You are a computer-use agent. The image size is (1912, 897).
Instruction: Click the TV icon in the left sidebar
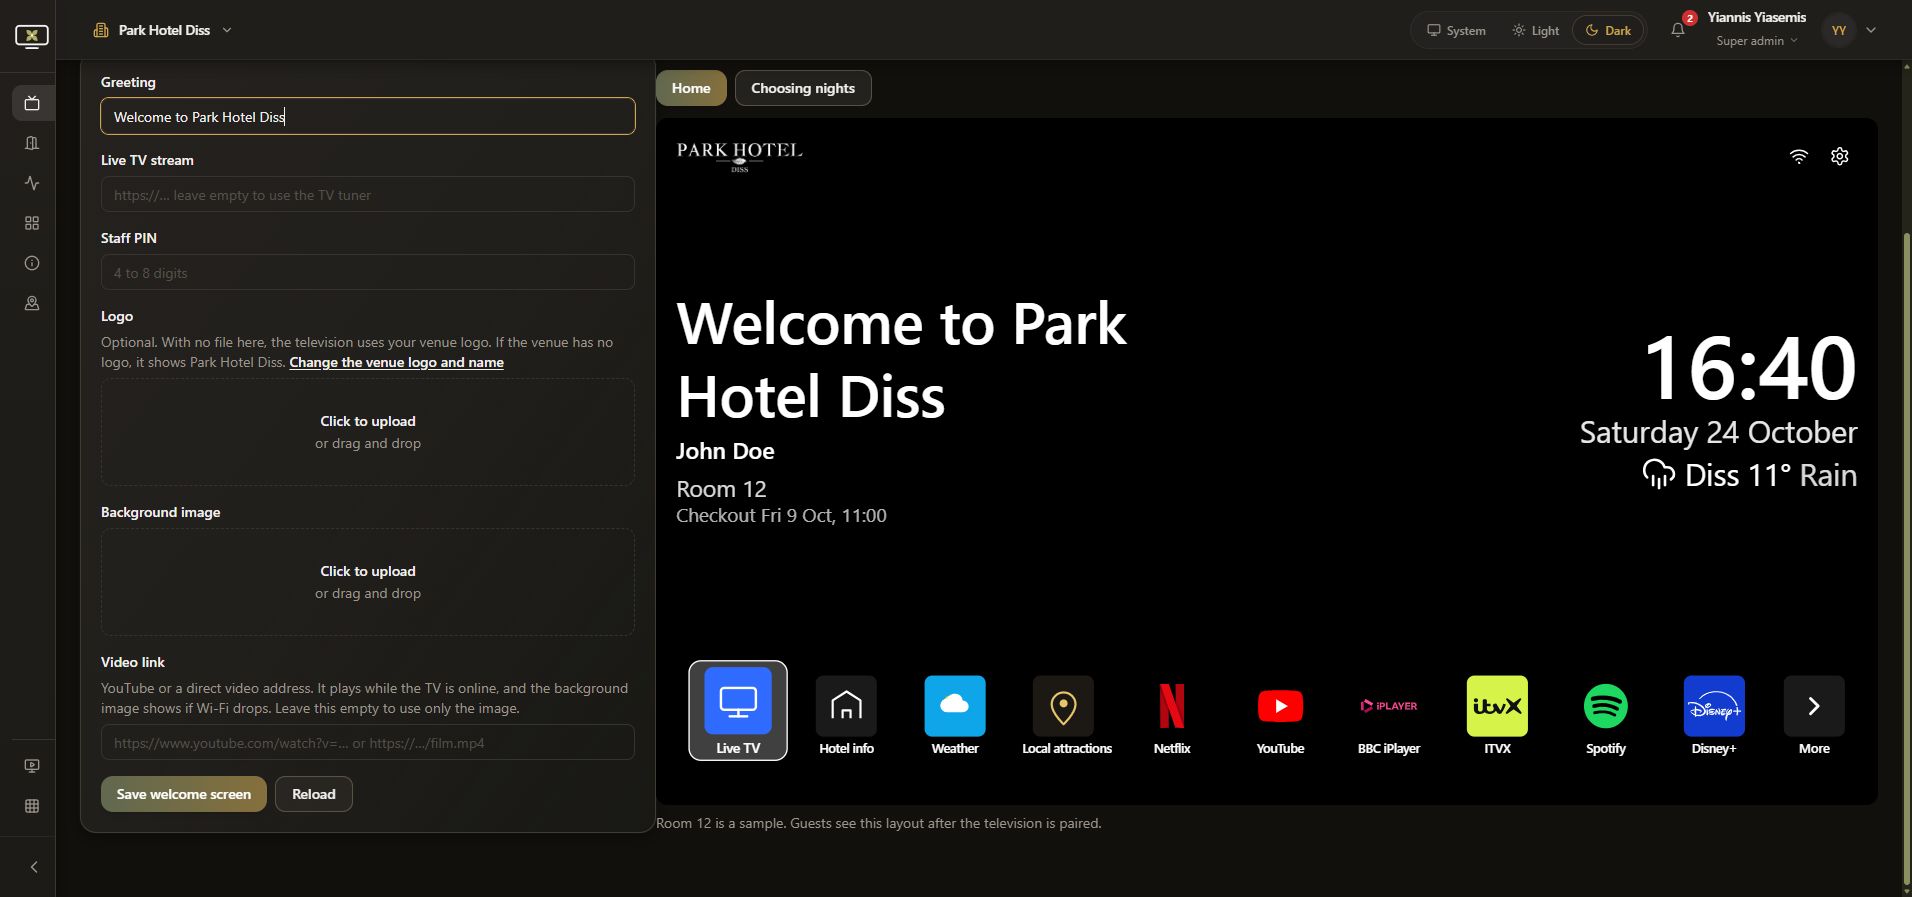32,103
